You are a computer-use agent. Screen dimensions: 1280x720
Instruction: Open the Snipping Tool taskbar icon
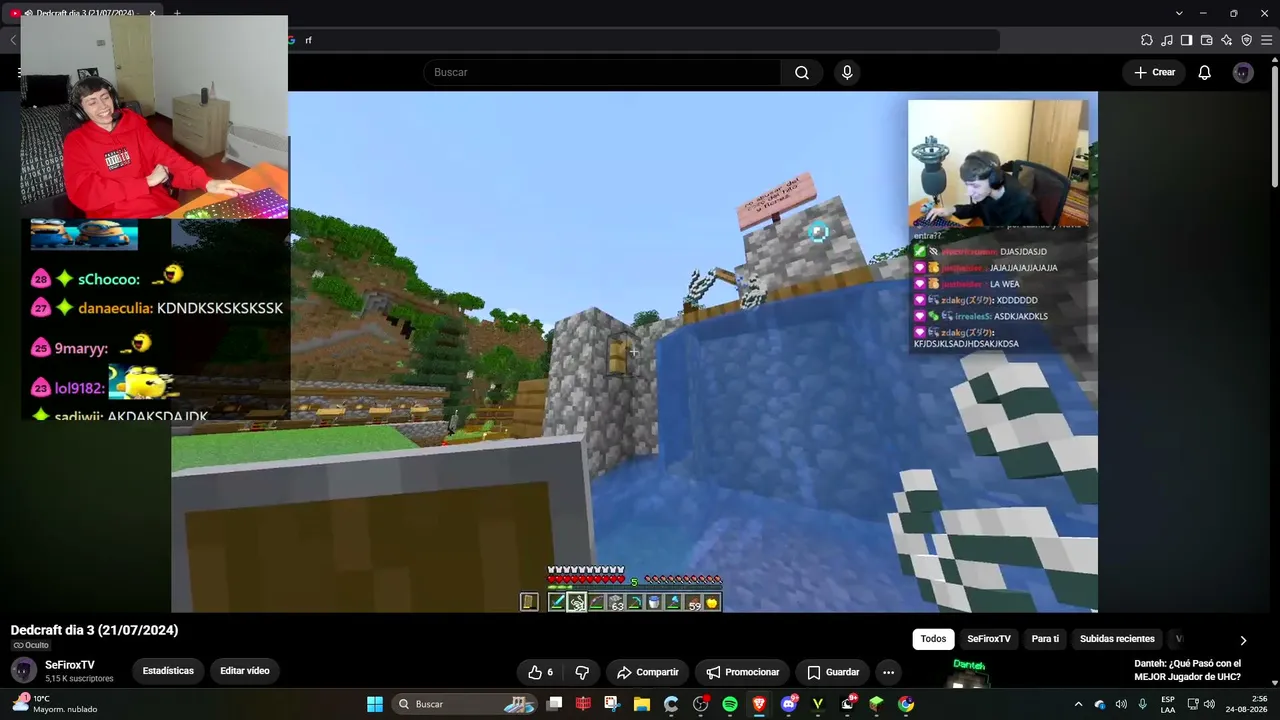612,704
